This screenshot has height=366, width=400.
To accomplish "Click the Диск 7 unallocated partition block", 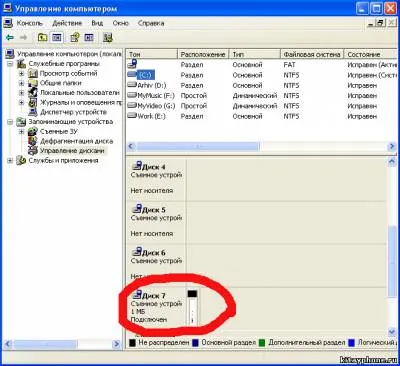I will [193, 307].
